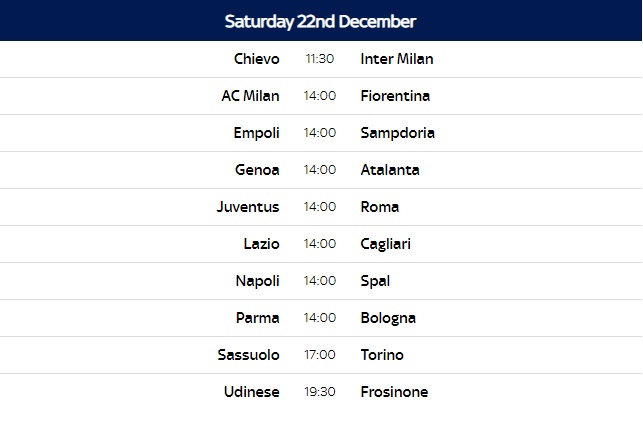
Task: Open the 14:00 Juventus vs Roma kickoff
Action: pyautogui.click(x=320, y=207)
